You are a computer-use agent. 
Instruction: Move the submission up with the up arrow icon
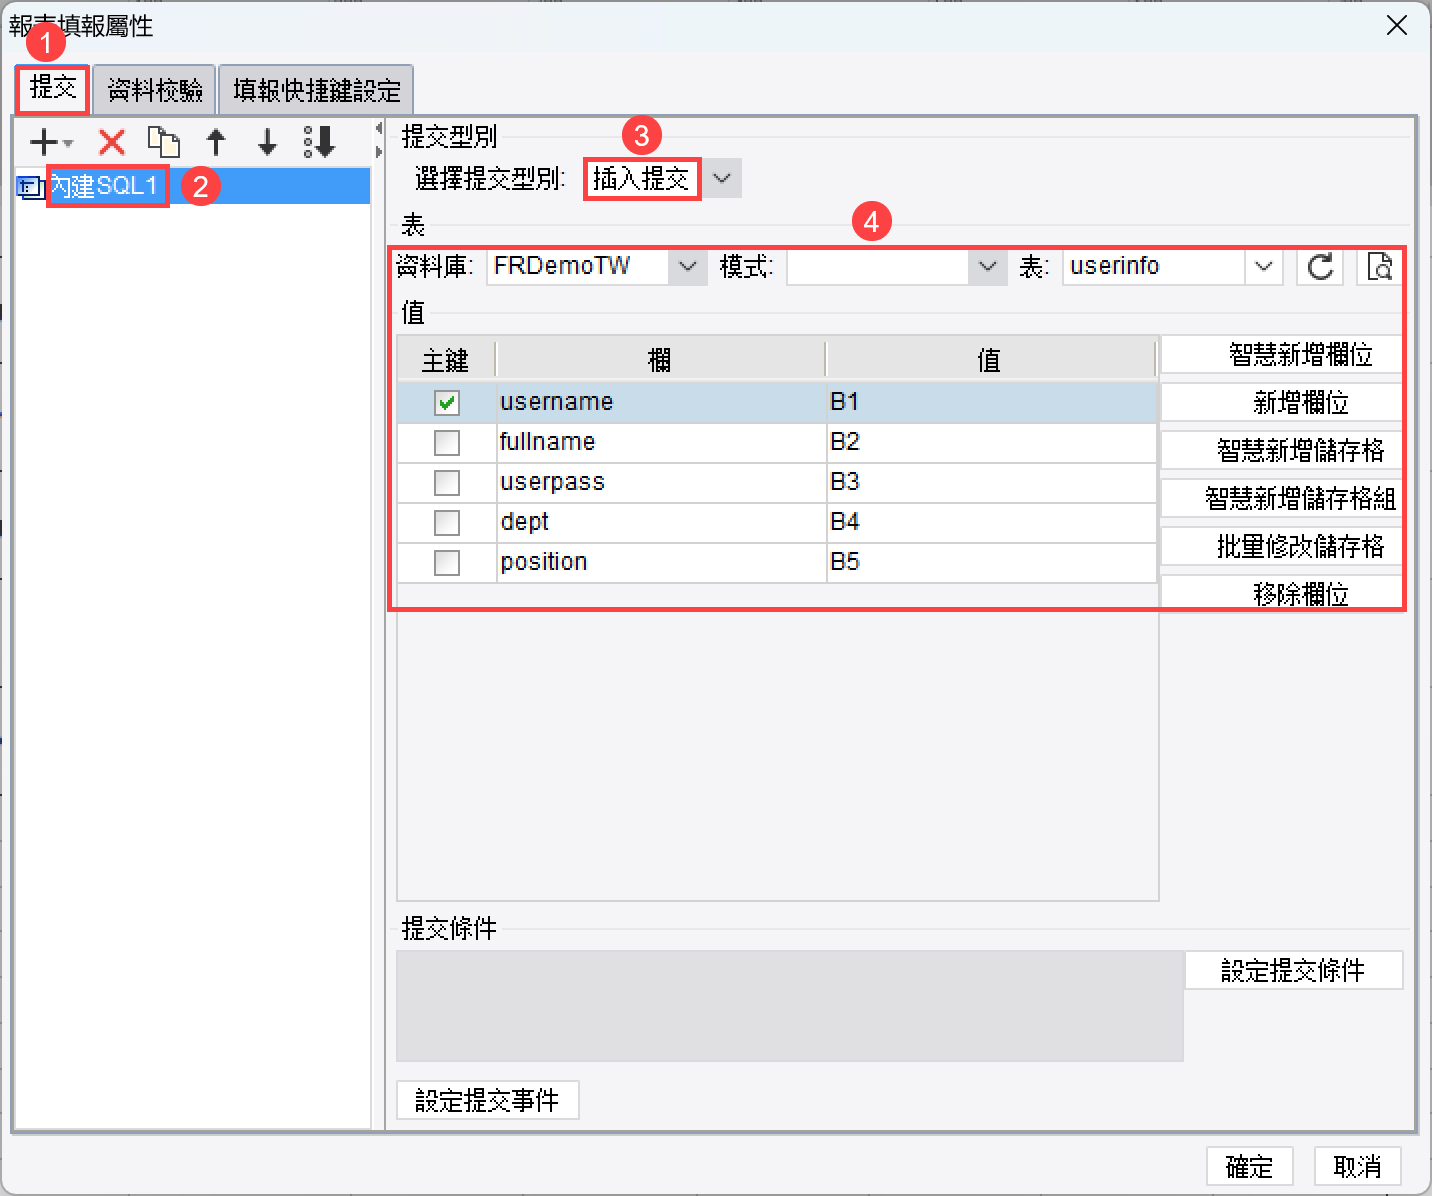click(x=216, y=142)
